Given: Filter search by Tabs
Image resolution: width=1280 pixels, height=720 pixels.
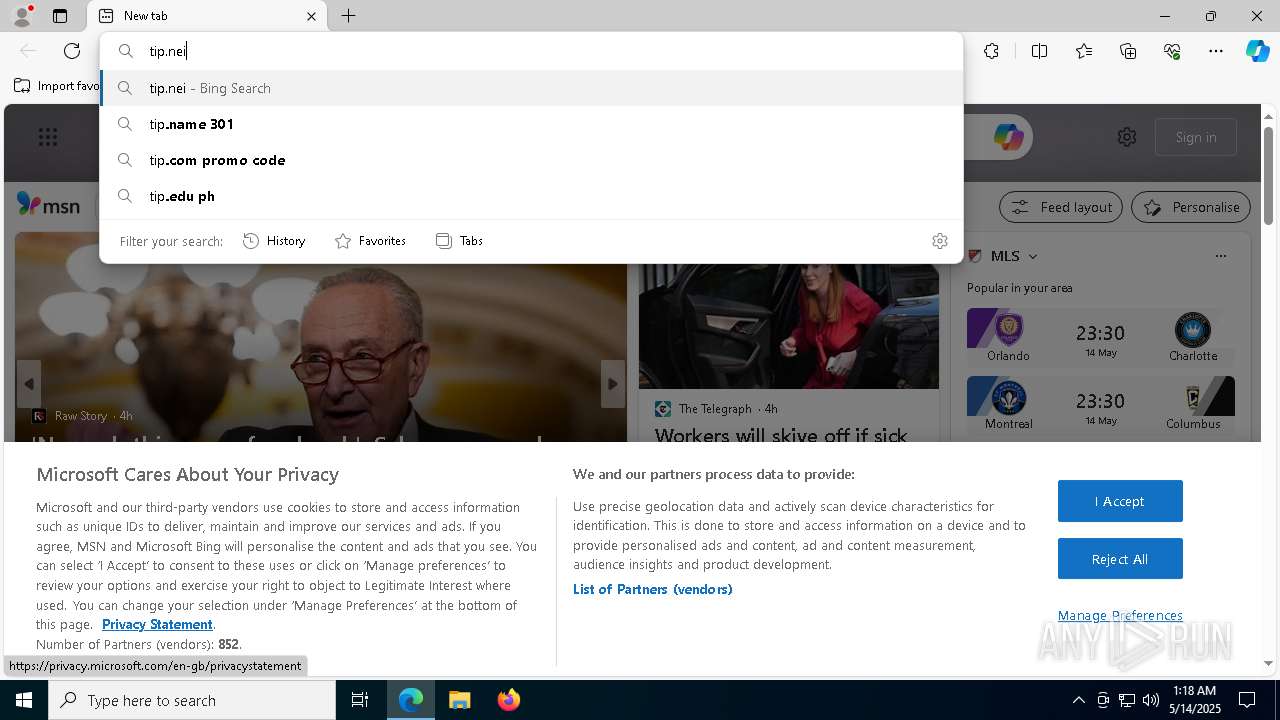Looking at the screenshot, I should click(459, 241).
